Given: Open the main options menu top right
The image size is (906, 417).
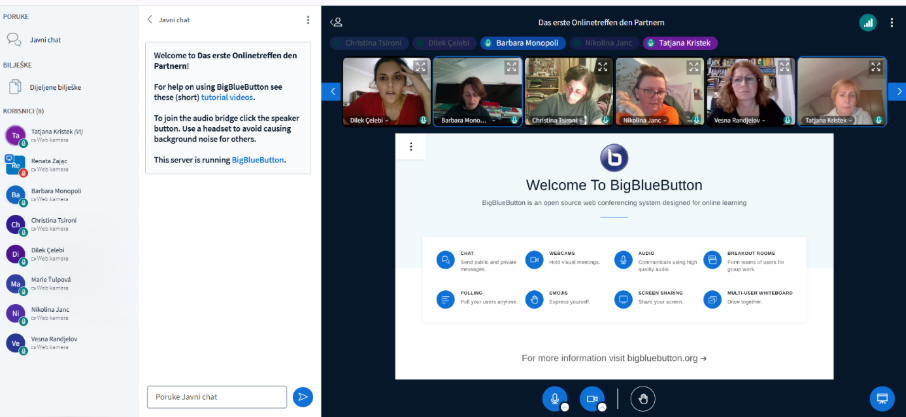Looking at the screenshot, I should [x=892, y=22].
